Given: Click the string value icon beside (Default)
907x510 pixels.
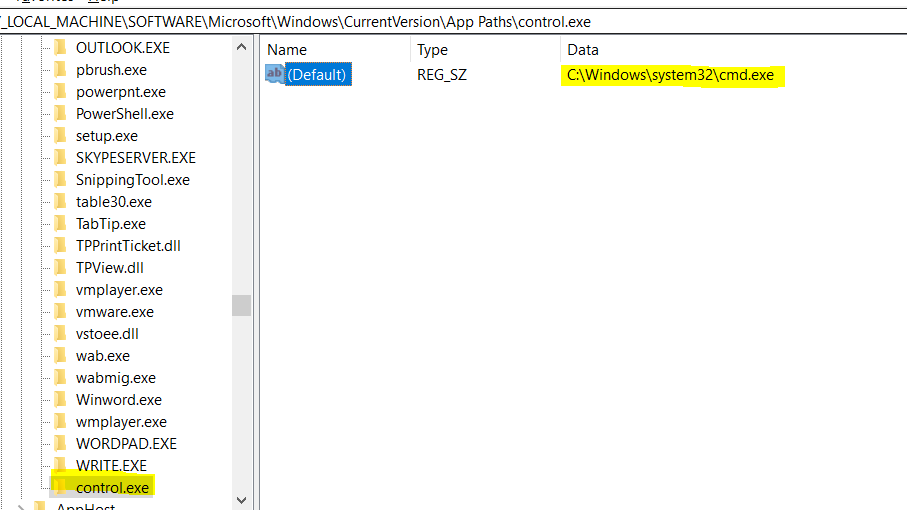Looking at the screenshot, I should [275, 75].
